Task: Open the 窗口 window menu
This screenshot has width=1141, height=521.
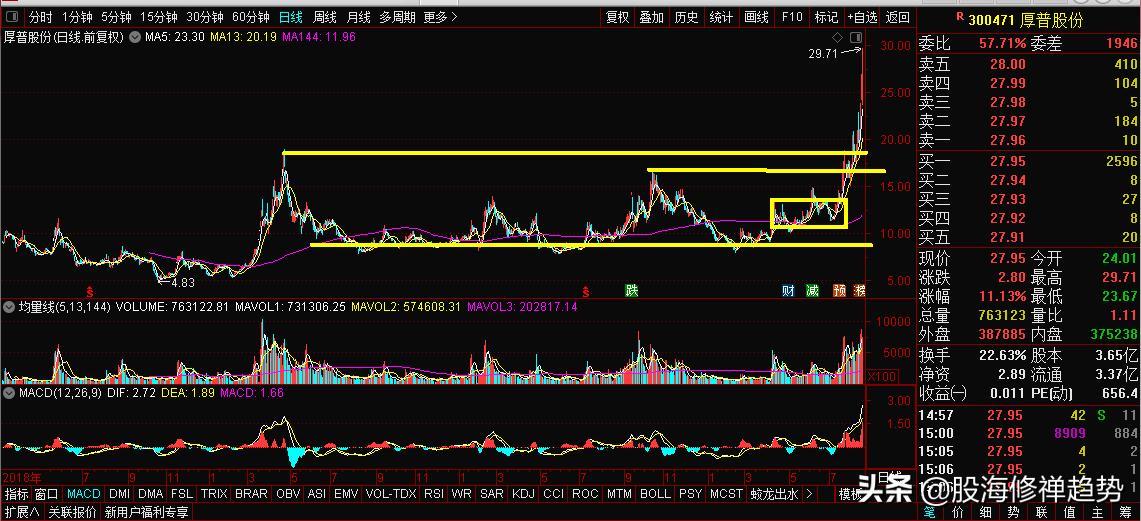Action: (47, 494)
